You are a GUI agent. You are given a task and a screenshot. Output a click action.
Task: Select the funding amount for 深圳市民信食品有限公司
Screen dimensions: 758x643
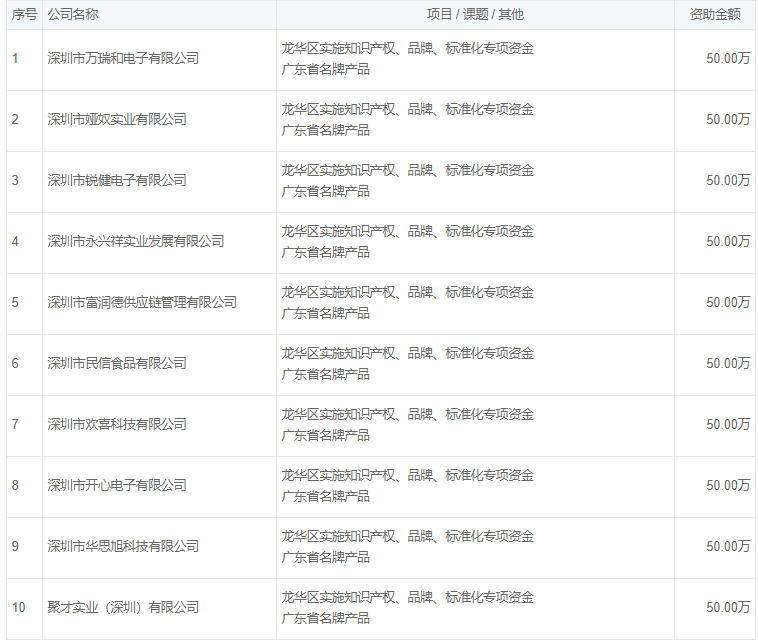(728, 364)
